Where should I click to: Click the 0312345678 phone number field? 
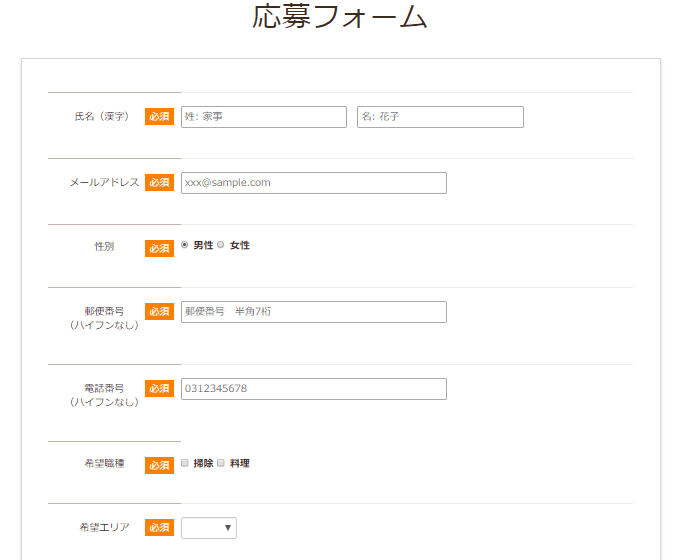pyautogui.click(x=314, y=389)
